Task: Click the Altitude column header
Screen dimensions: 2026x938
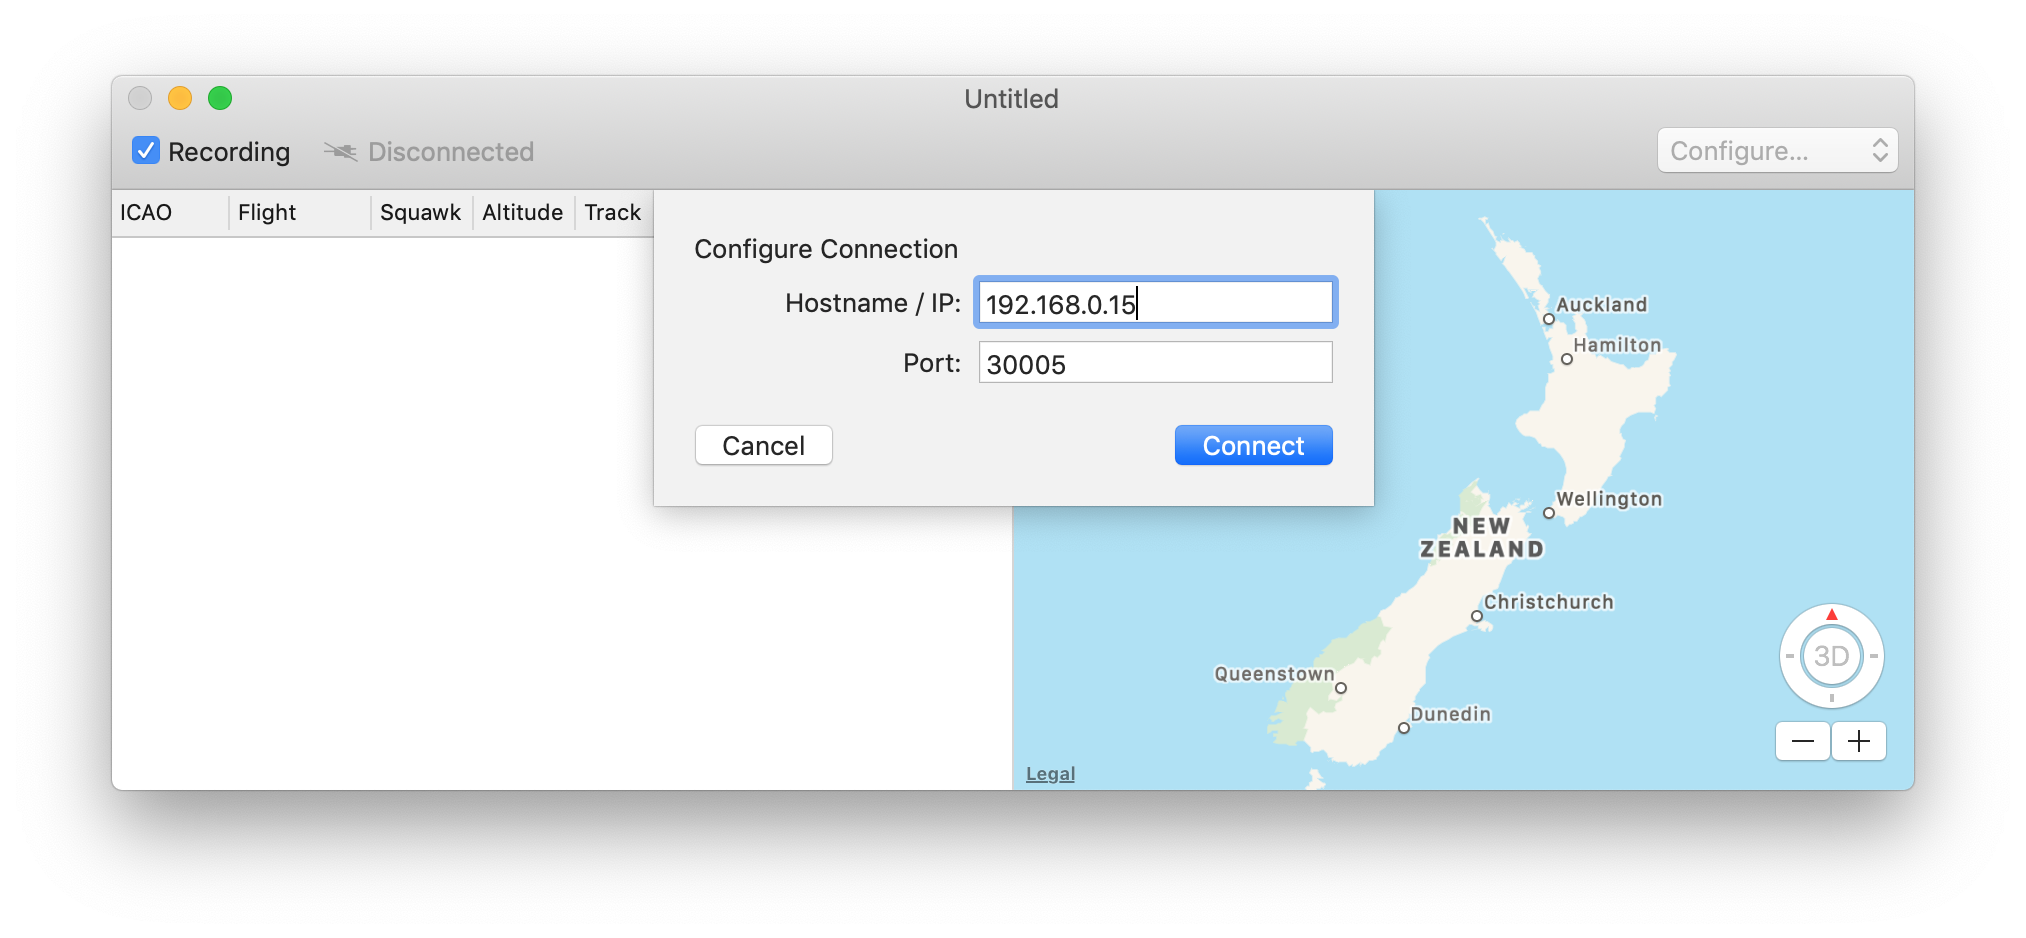Action: pyautogui.click(x=522, y=213)
